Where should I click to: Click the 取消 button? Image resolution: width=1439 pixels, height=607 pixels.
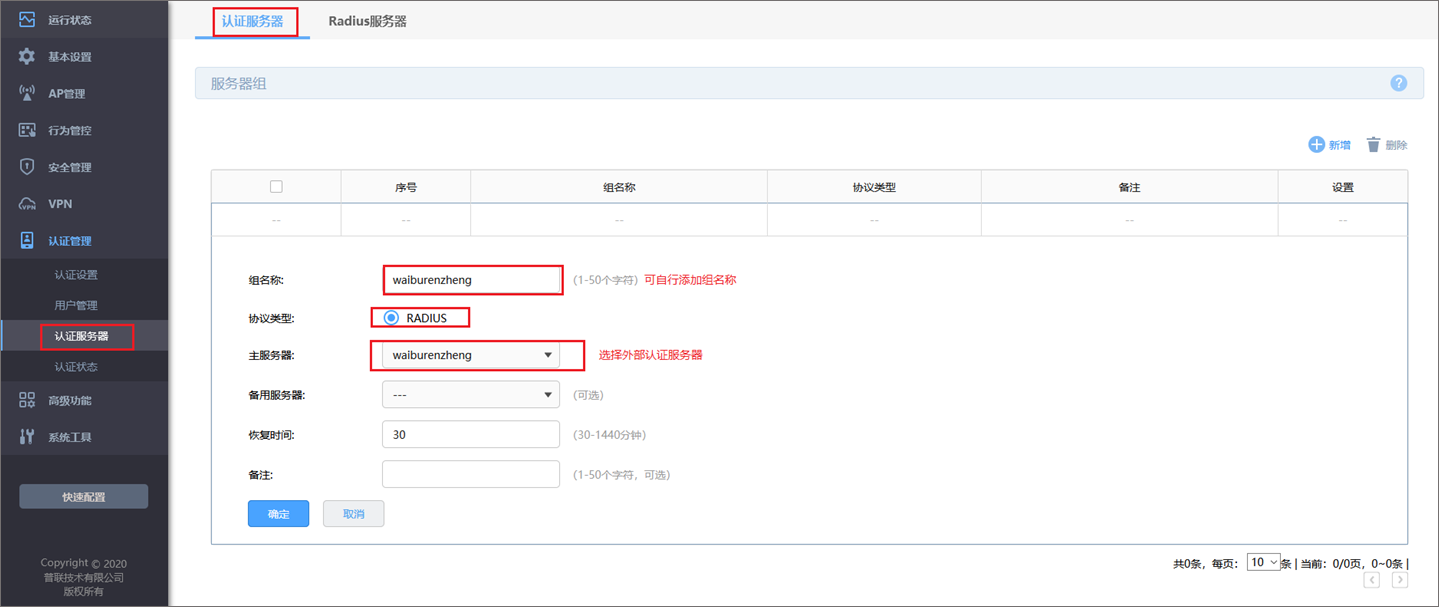pyautogui.click(x=353, y=514)
